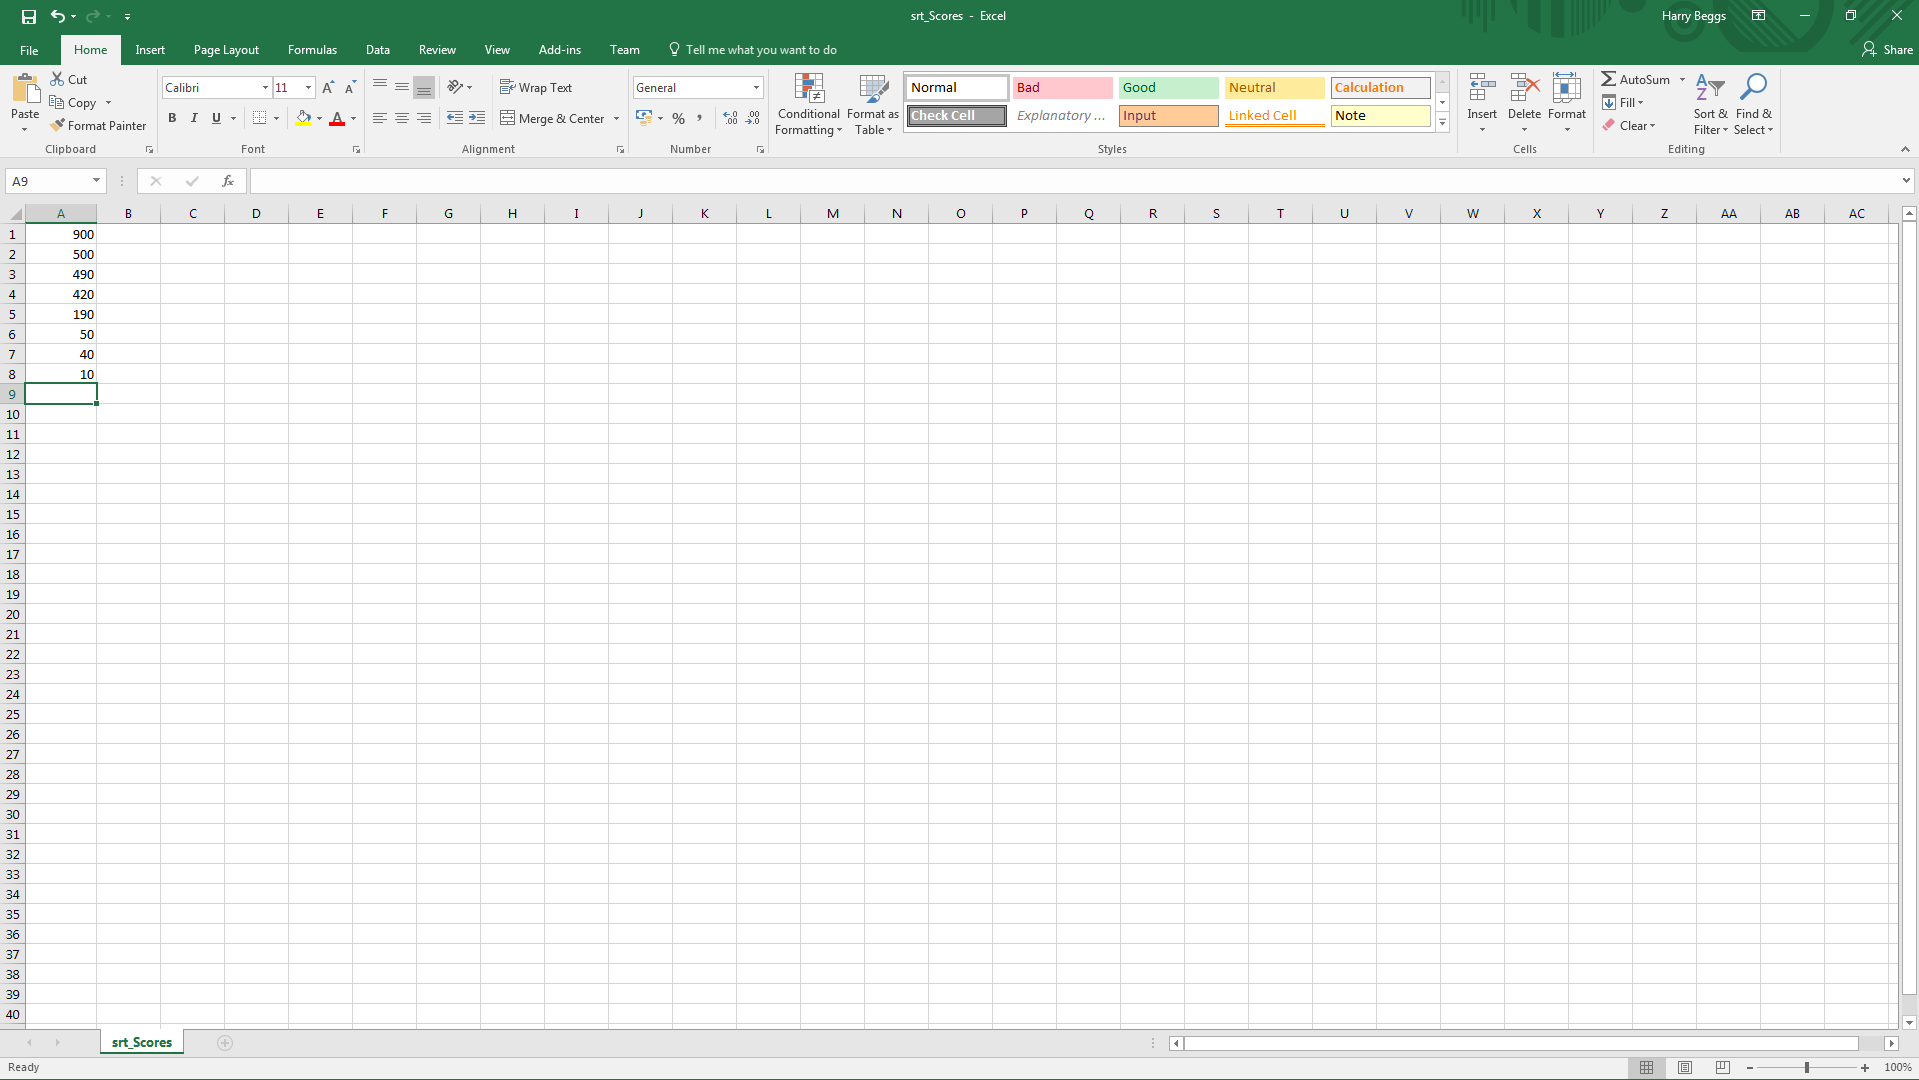Switch to the Formulas tab
The width and height of the screenshot is (1919, 1080).
[312, 50]
